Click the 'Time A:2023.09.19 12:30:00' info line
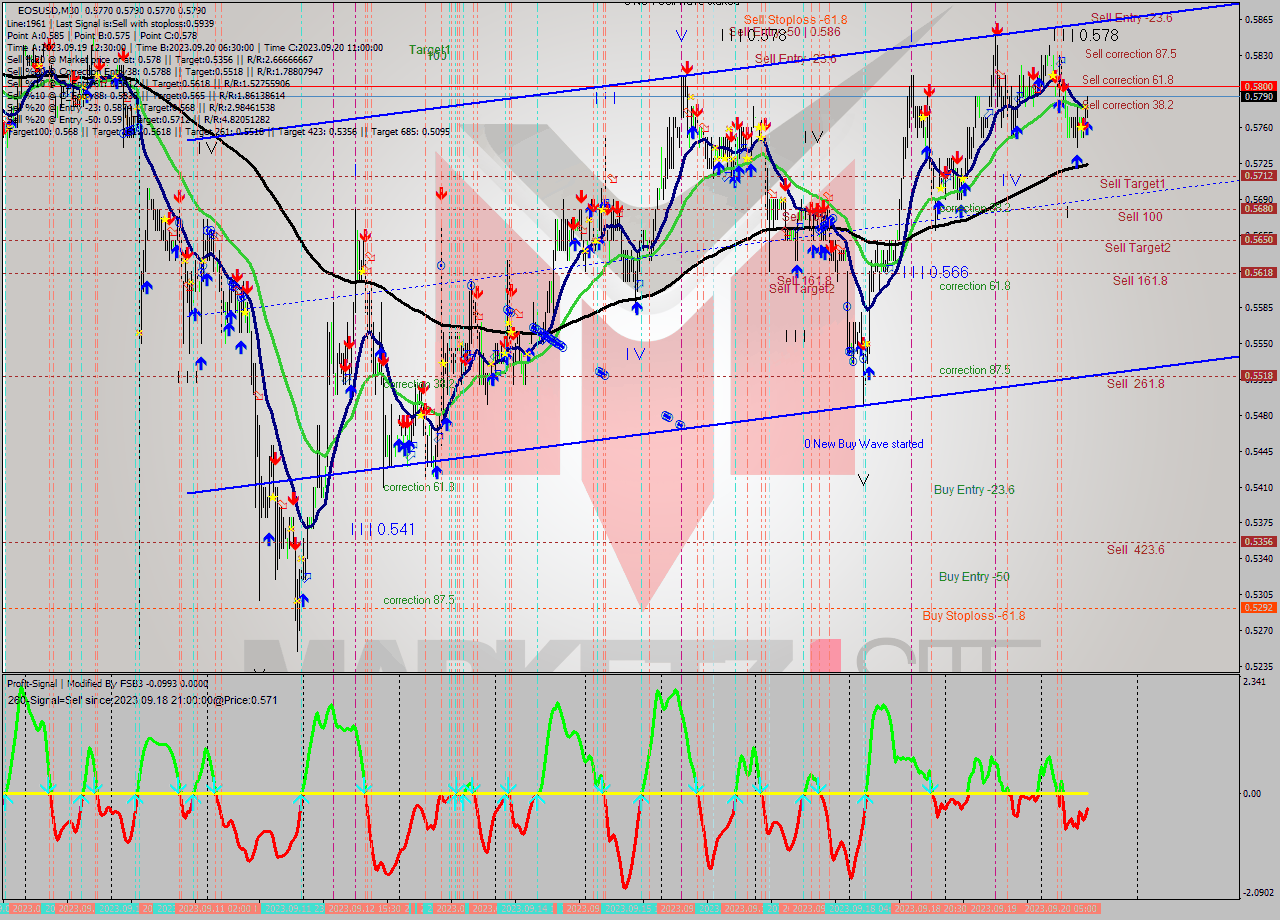Viewport: 1280px width, 920px height. click(x=65, y=48)
